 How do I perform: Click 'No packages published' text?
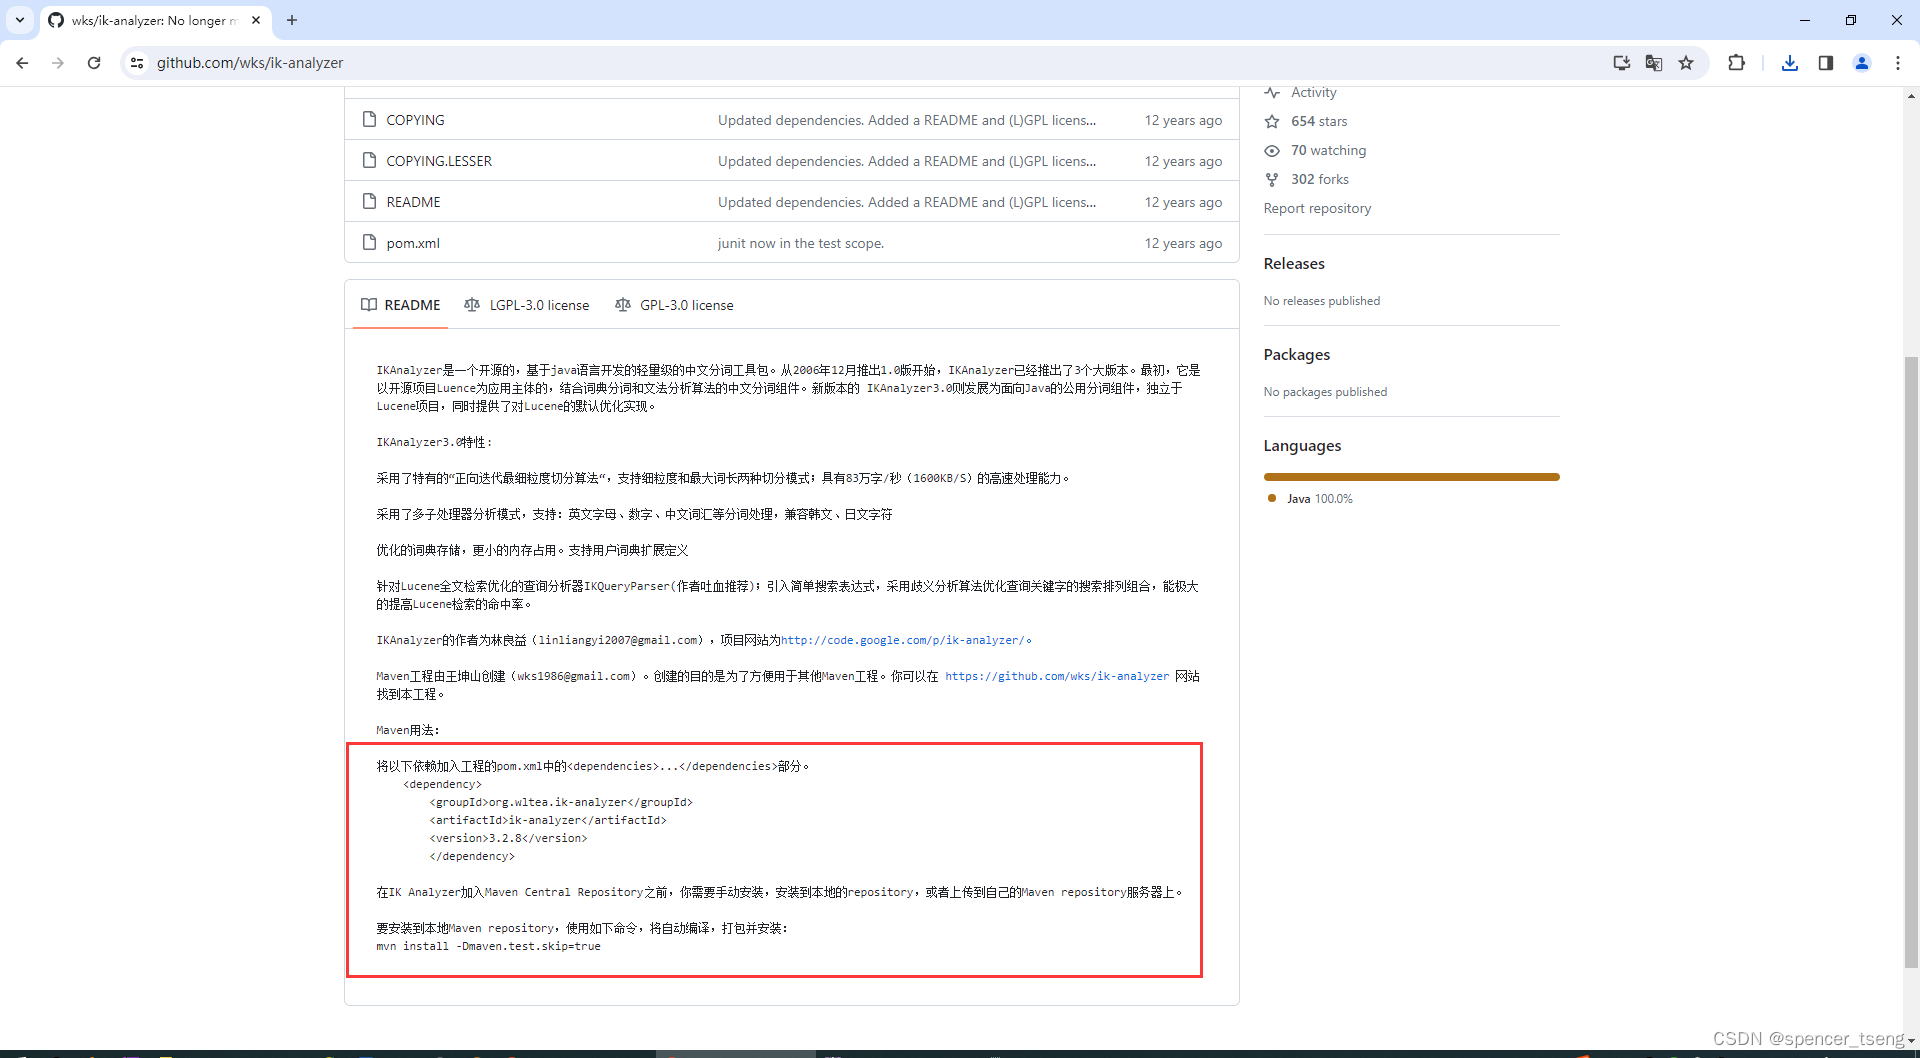[1325, 392]
